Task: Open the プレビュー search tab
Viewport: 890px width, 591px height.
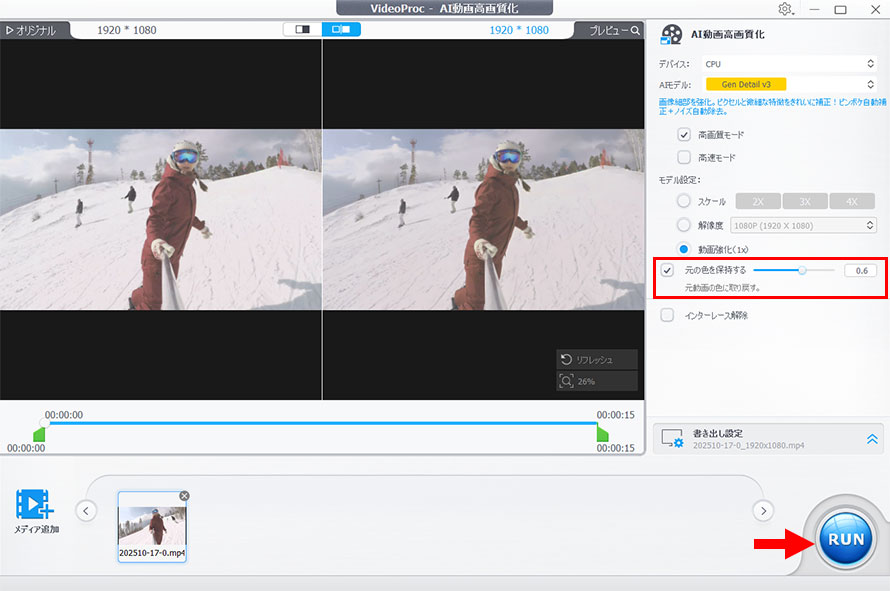Action: pos(614,31)
